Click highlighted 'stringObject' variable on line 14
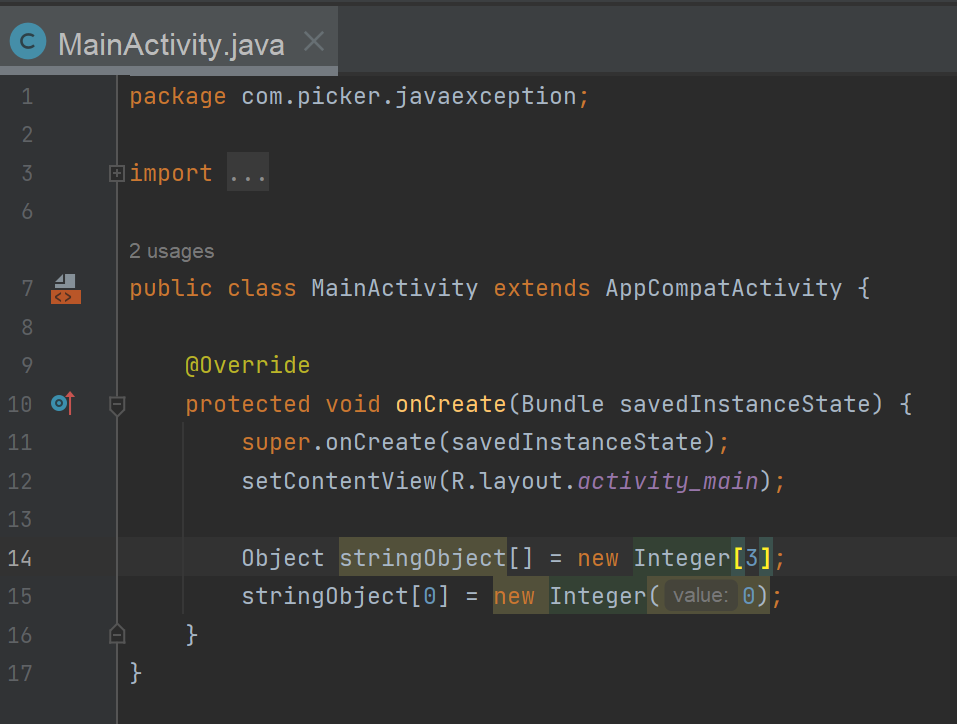Image resolution: width=957 pixels, height=724 pixels. click(423, 557)
